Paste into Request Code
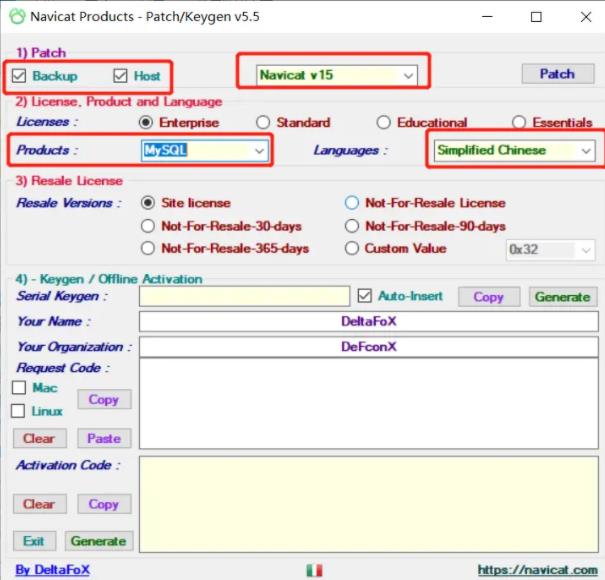Image resolution: width=605 pixels, height=580 pixels. [104, 438]
